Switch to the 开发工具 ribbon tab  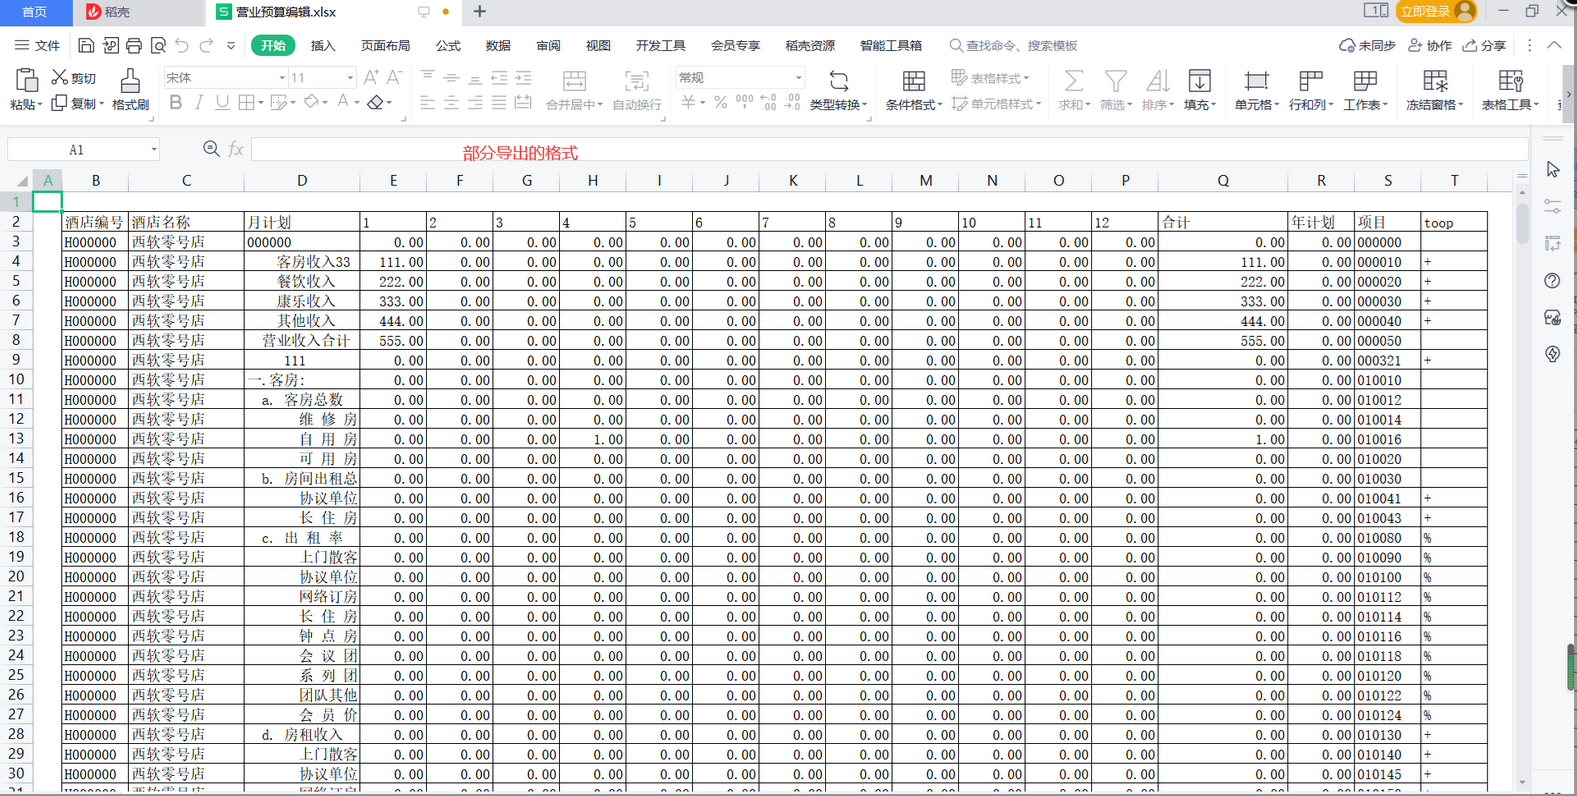tap(660, 45)
